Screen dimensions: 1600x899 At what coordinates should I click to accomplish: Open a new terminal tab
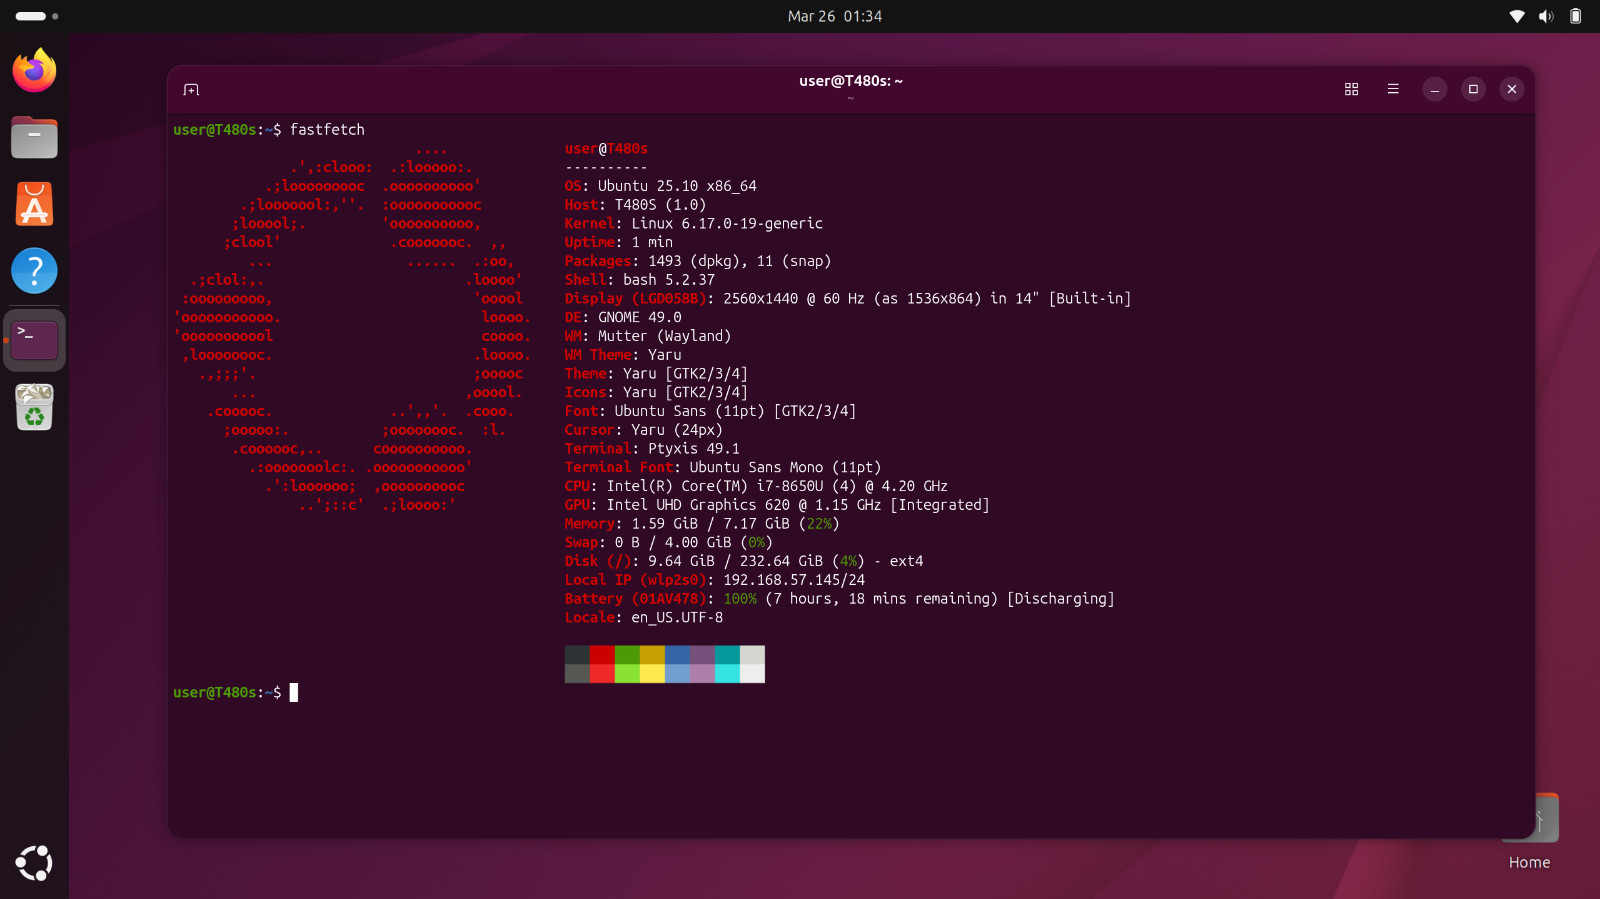coord(191,90)
